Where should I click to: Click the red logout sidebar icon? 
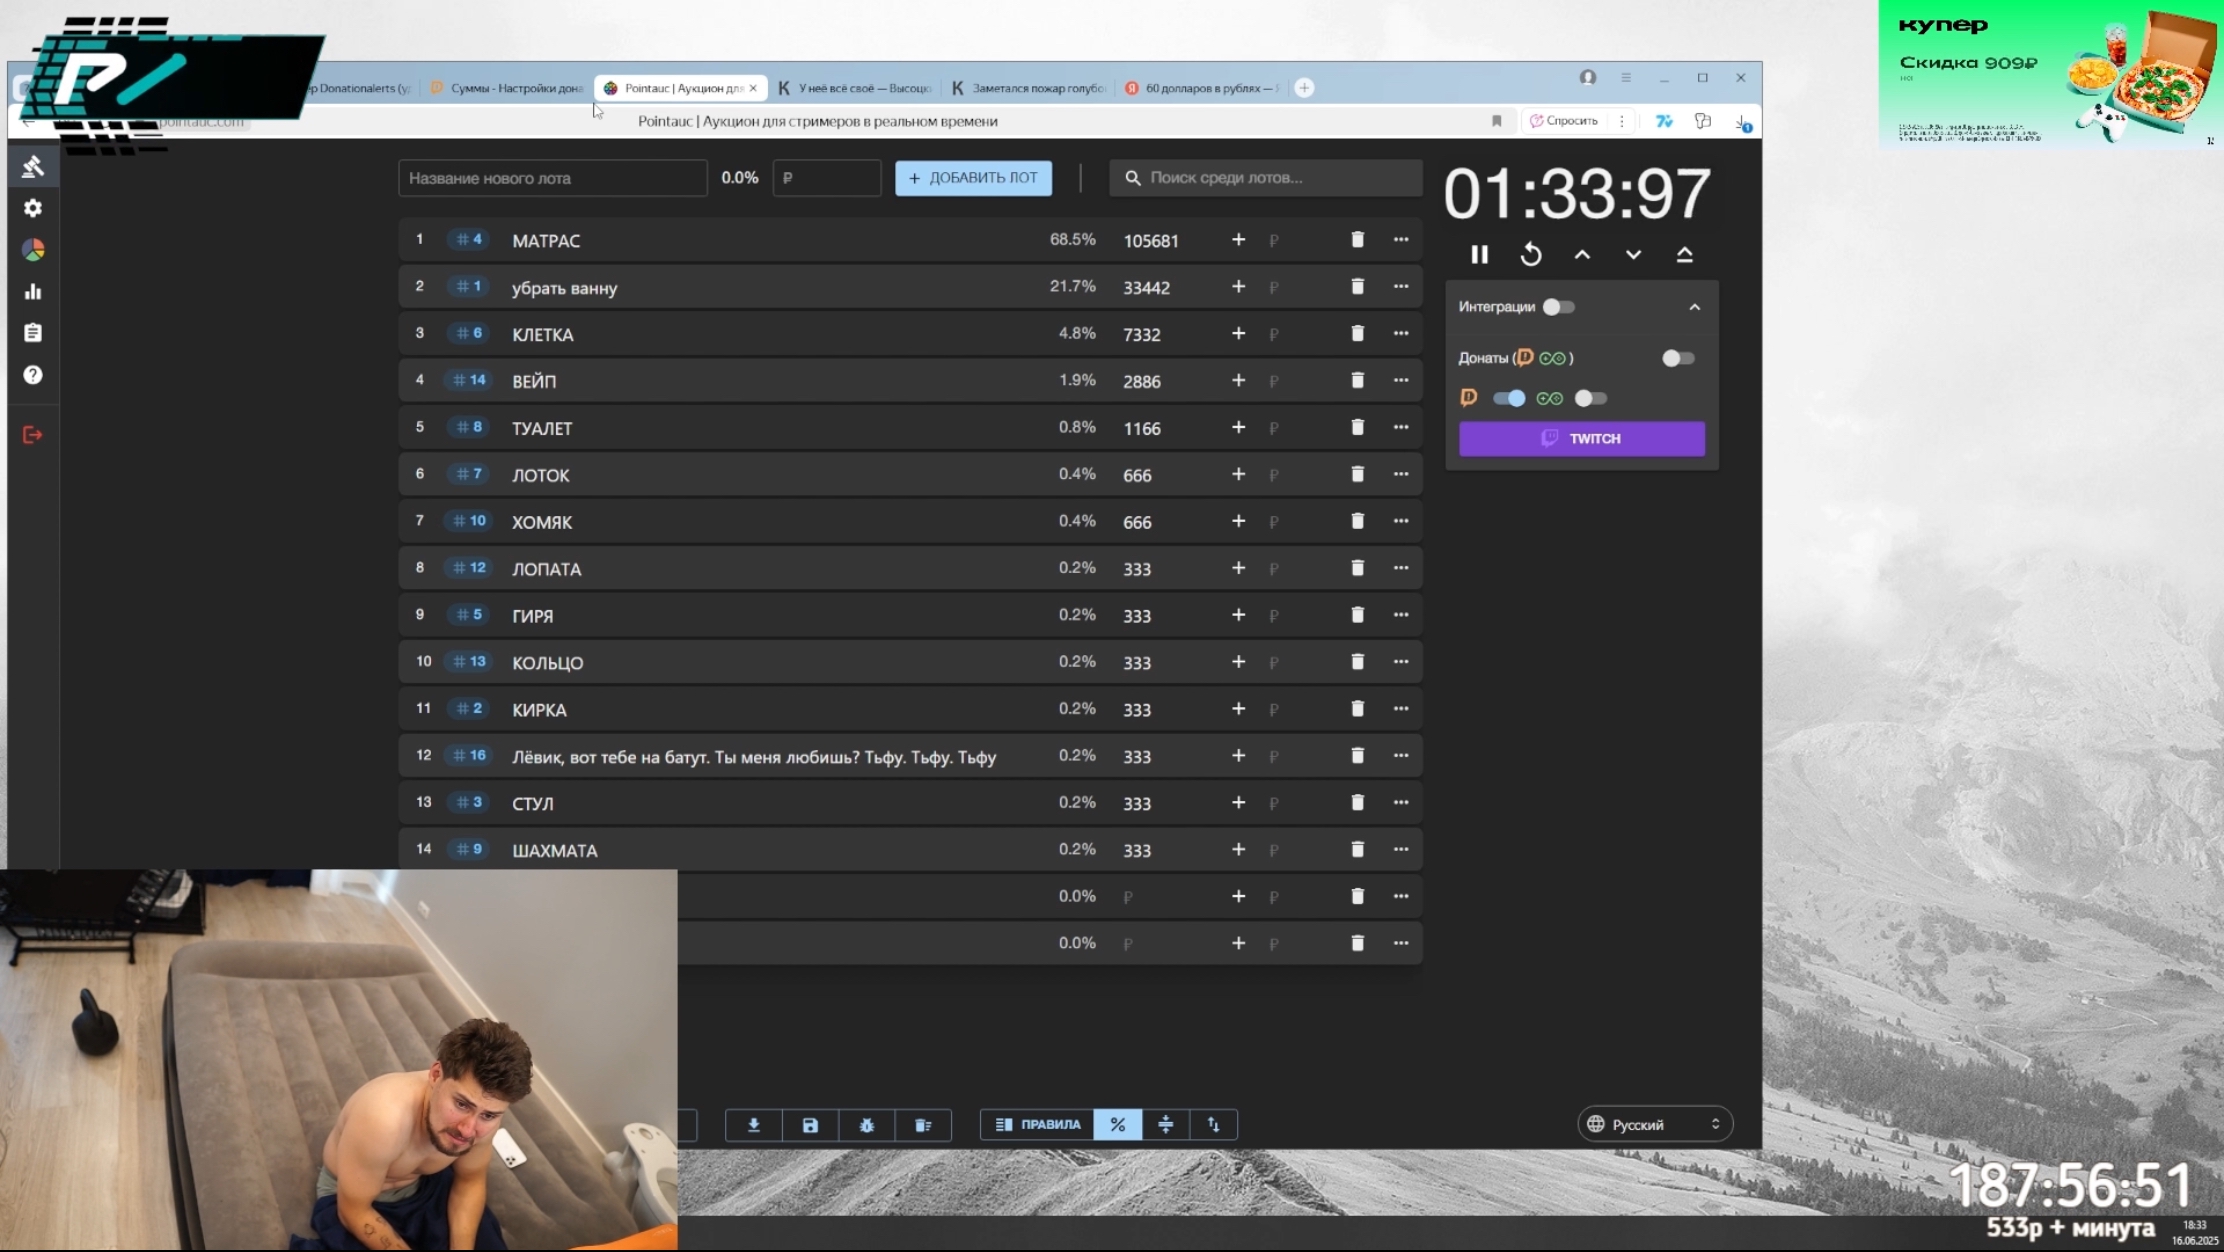33,435
